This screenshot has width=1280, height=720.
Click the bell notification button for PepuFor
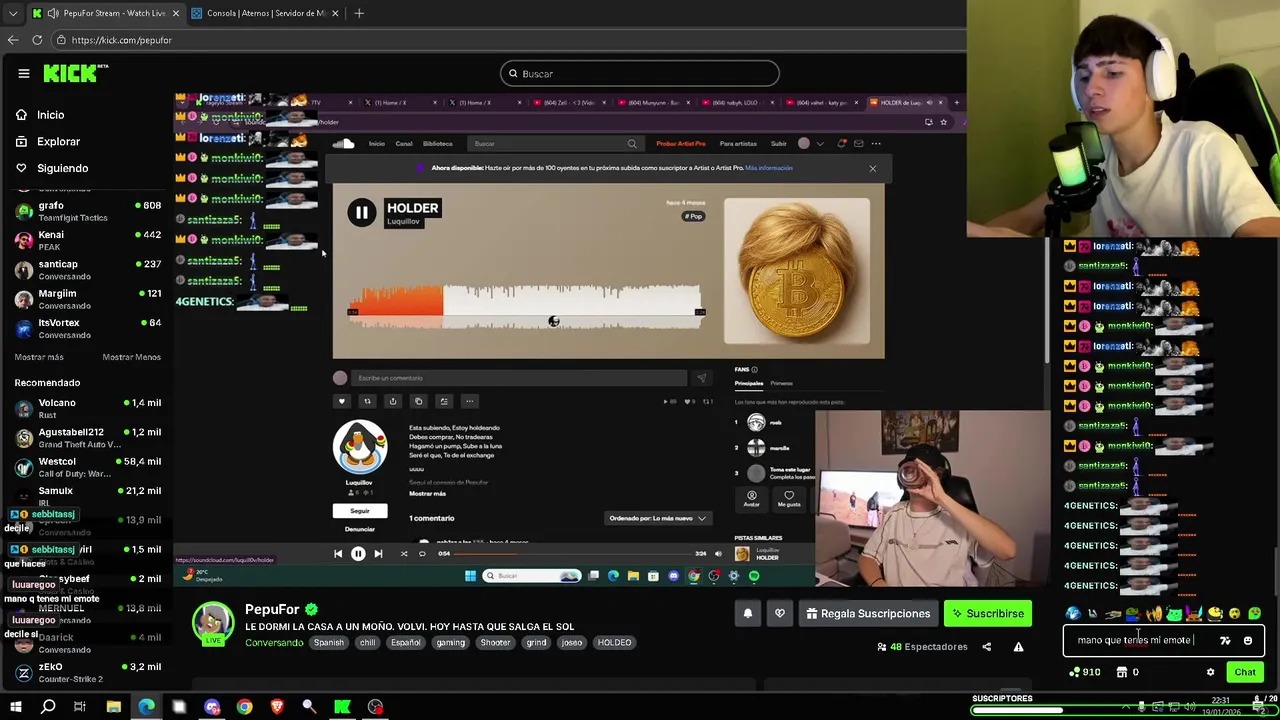747,614
